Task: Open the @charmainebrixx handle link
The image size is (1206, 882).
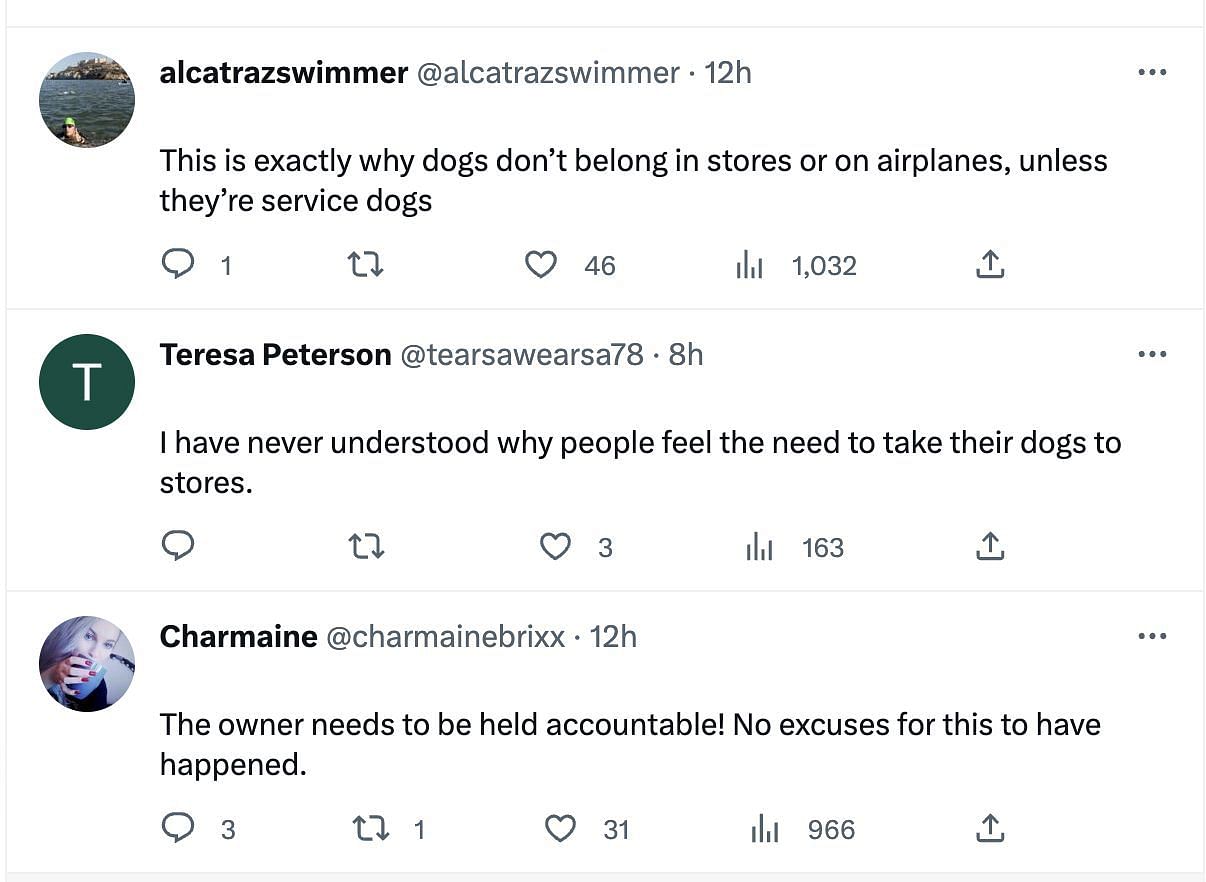Action: coord(446,637)
